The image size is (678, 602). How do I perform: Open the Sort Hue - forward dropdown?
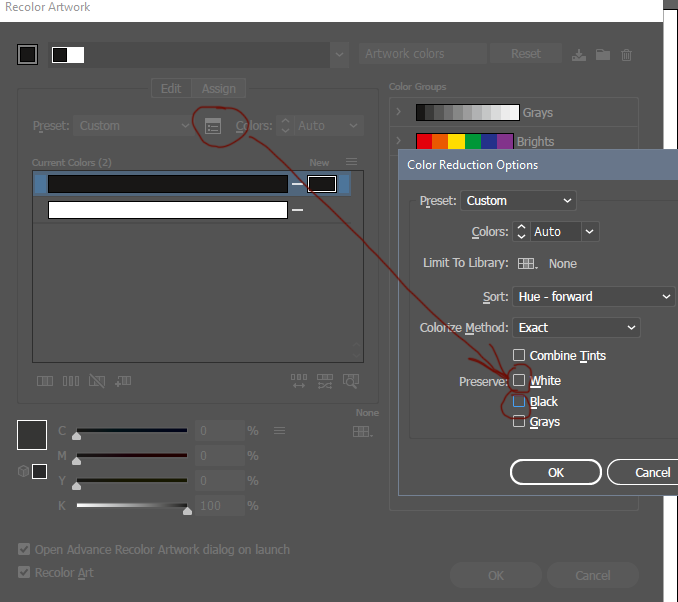[593, 297]
